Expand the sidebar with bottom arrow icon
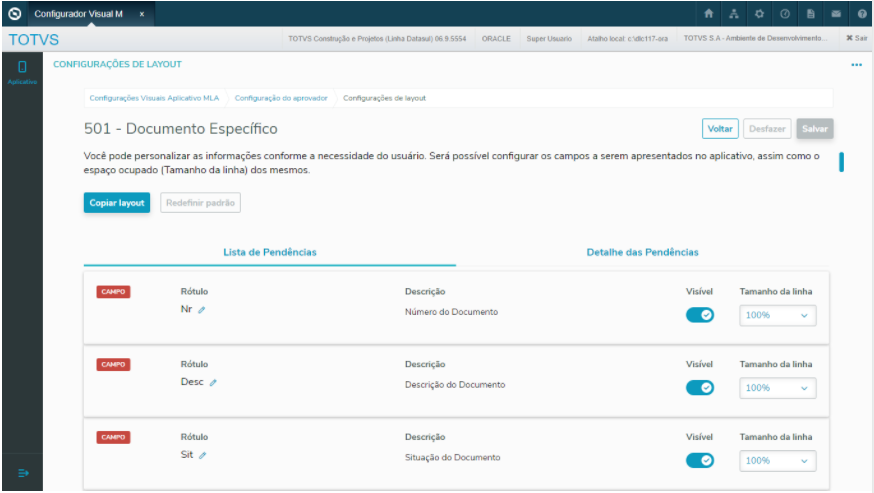874x493 pixels. click(23, 473)
